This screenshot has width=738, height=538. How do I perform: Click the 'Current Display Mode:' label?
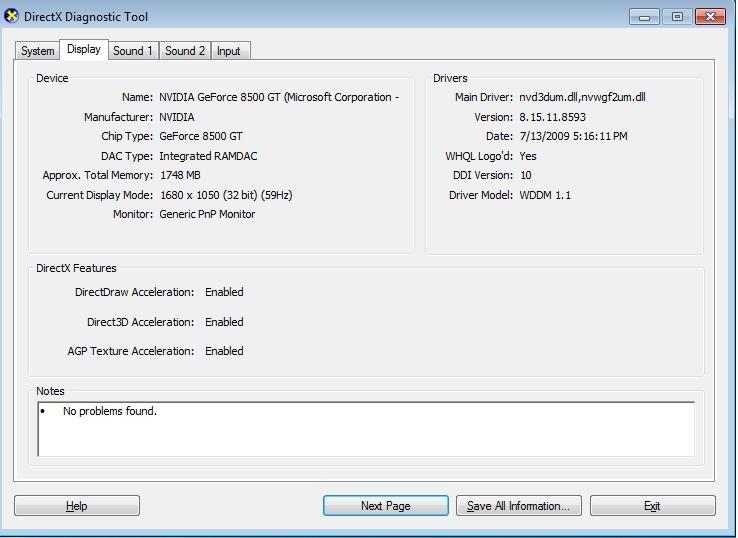tap(100, 195)
